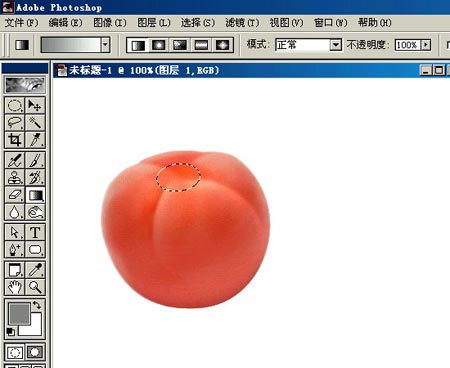Click the gradient preview bar to edit
Viewport: 450px width, 368px height.
click(x=71, y=45)
